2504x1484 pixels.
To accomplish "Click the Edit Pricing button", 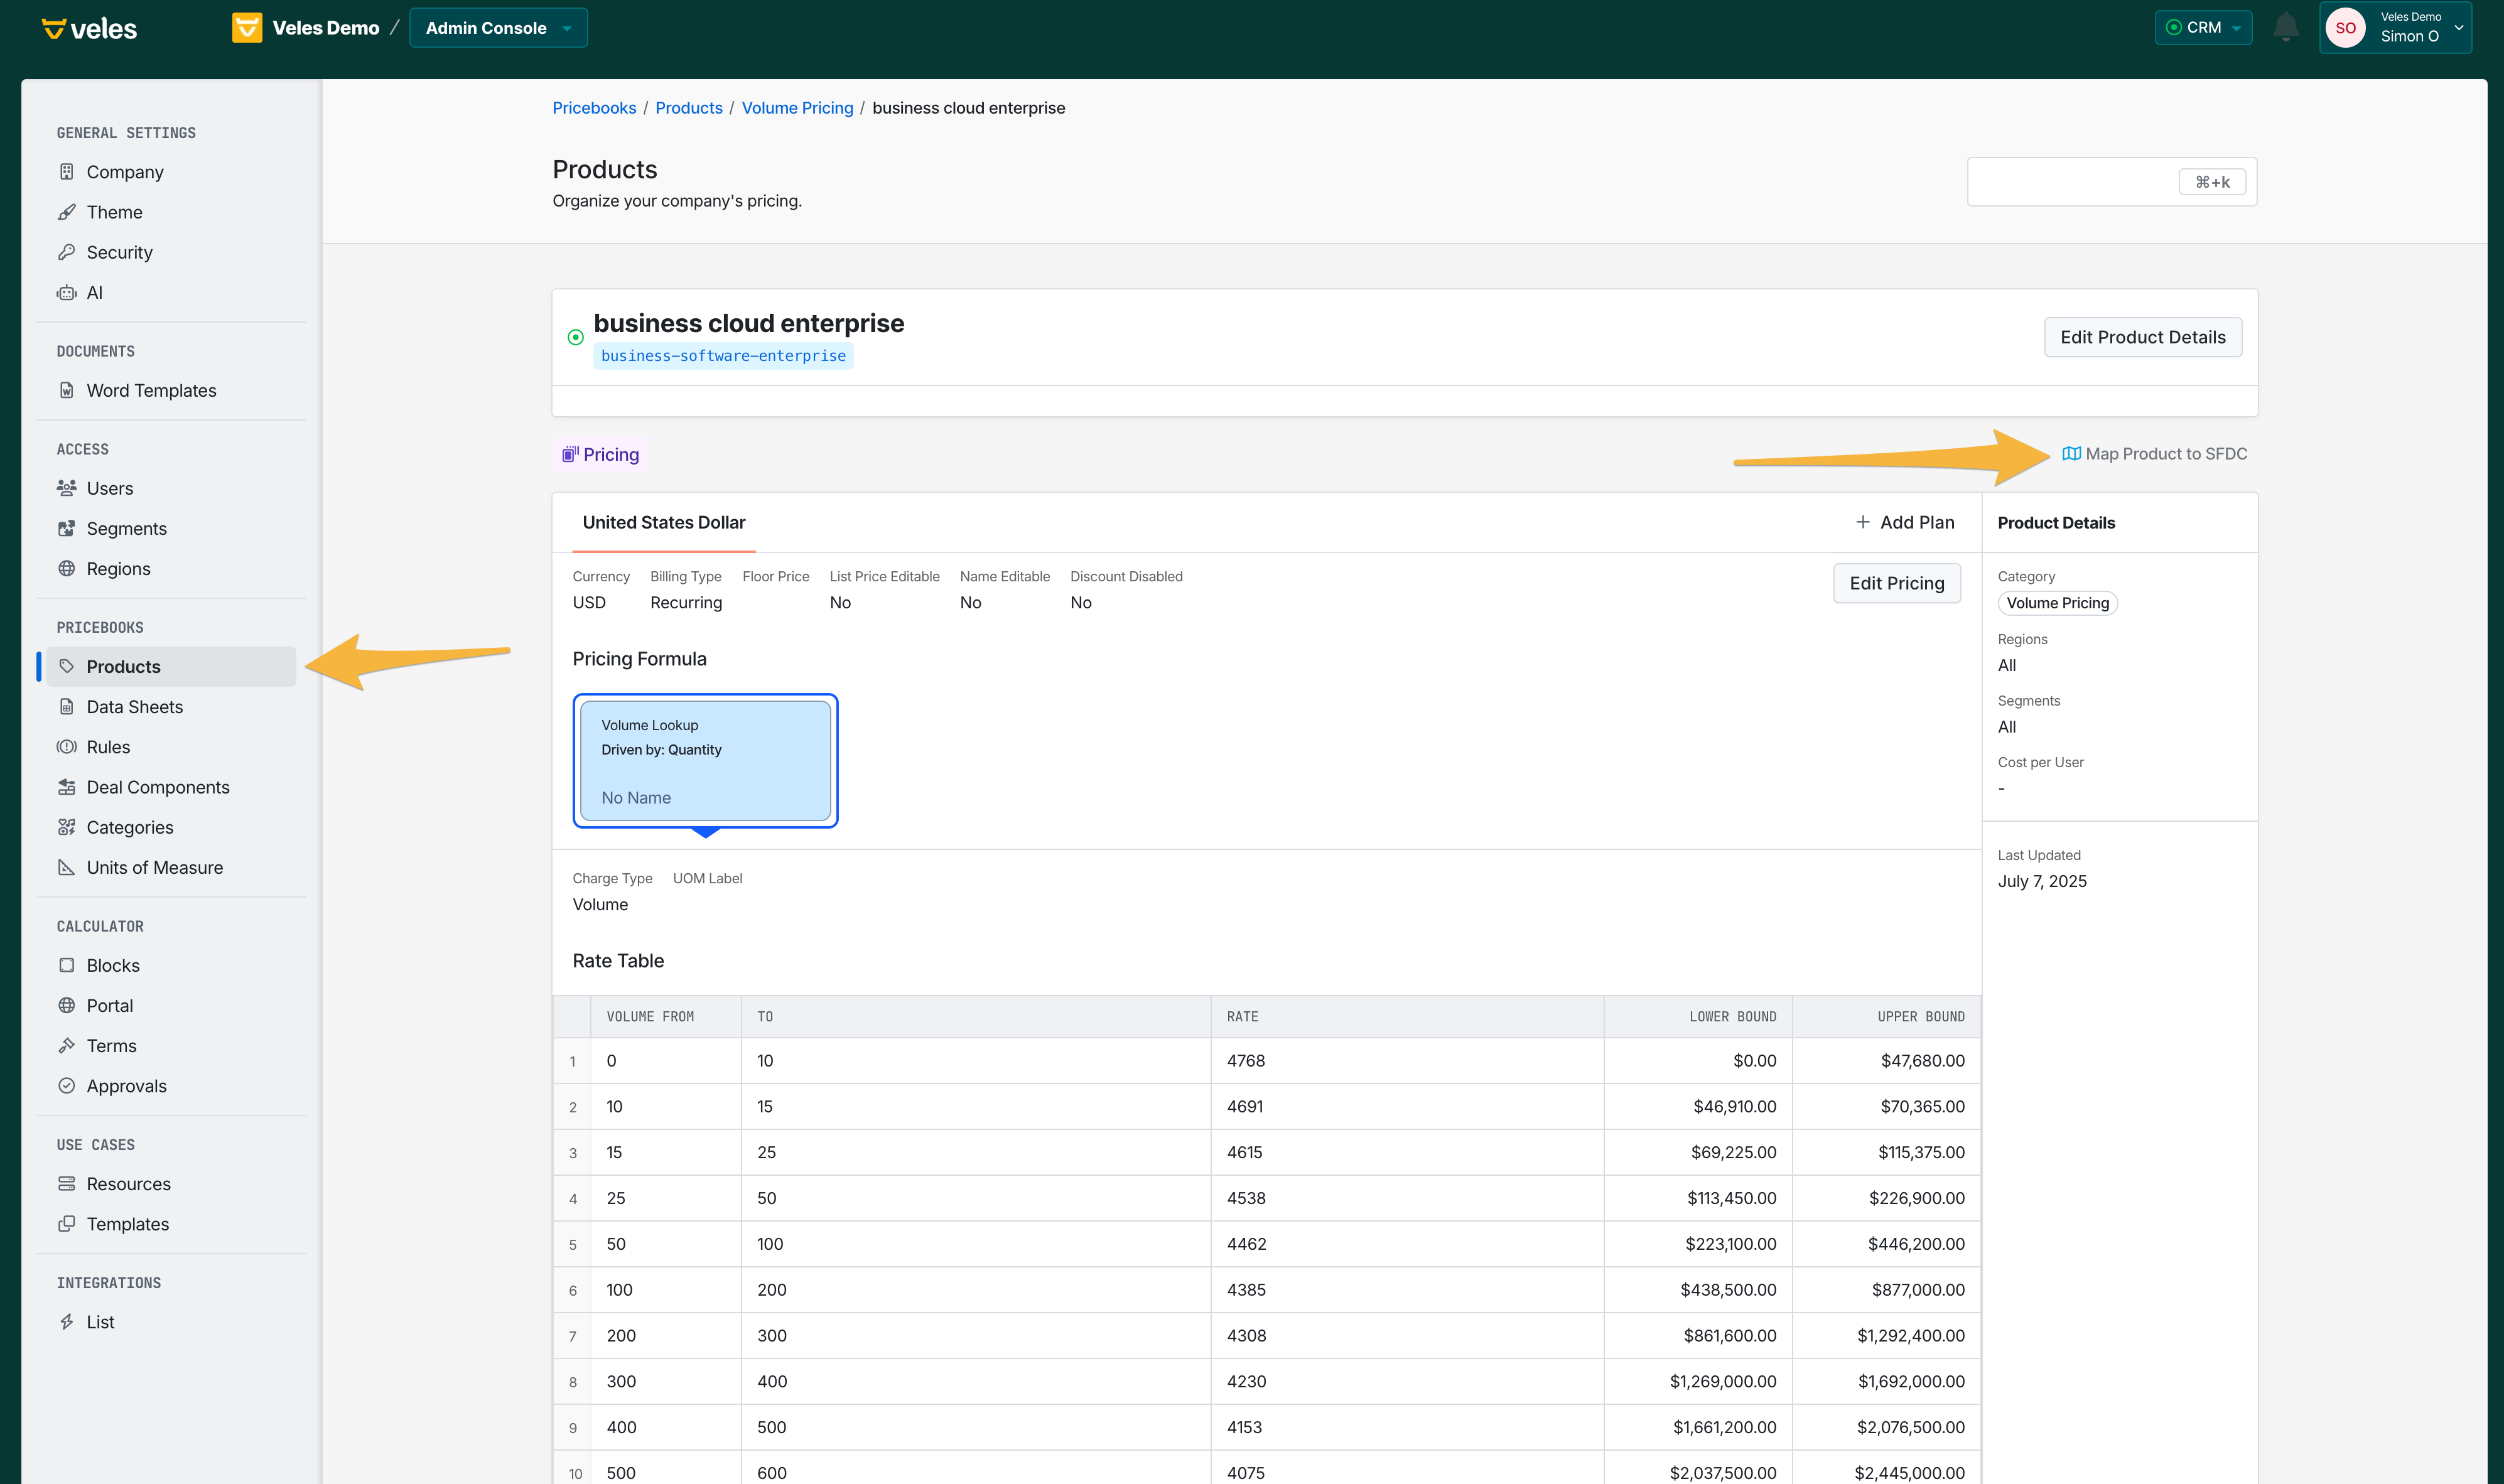I will point(1897,583).
